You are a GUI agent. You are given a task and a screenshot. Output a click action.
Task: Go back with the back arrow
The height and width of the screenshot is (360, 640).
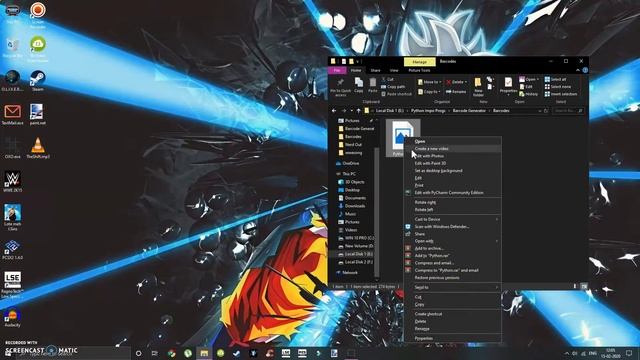334,111
